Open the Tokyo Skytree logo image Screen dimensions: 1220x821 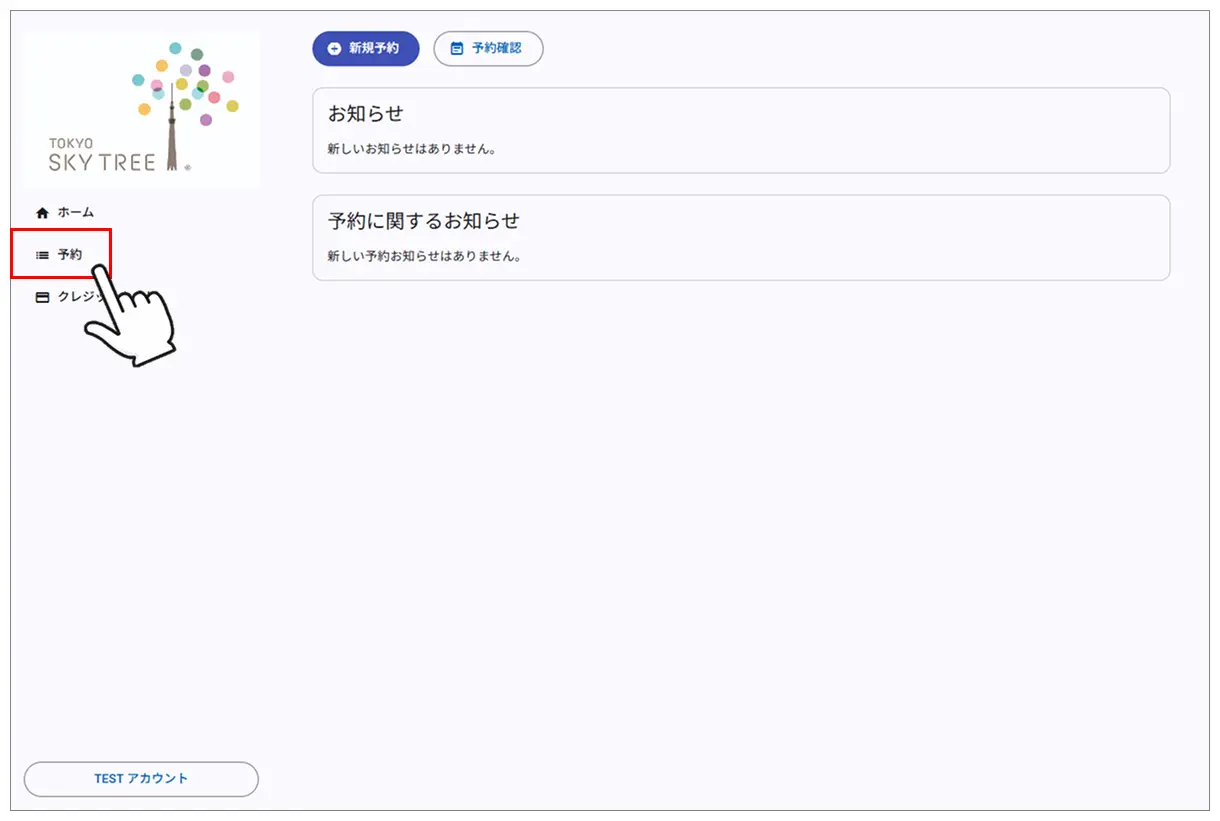point(140,108)
